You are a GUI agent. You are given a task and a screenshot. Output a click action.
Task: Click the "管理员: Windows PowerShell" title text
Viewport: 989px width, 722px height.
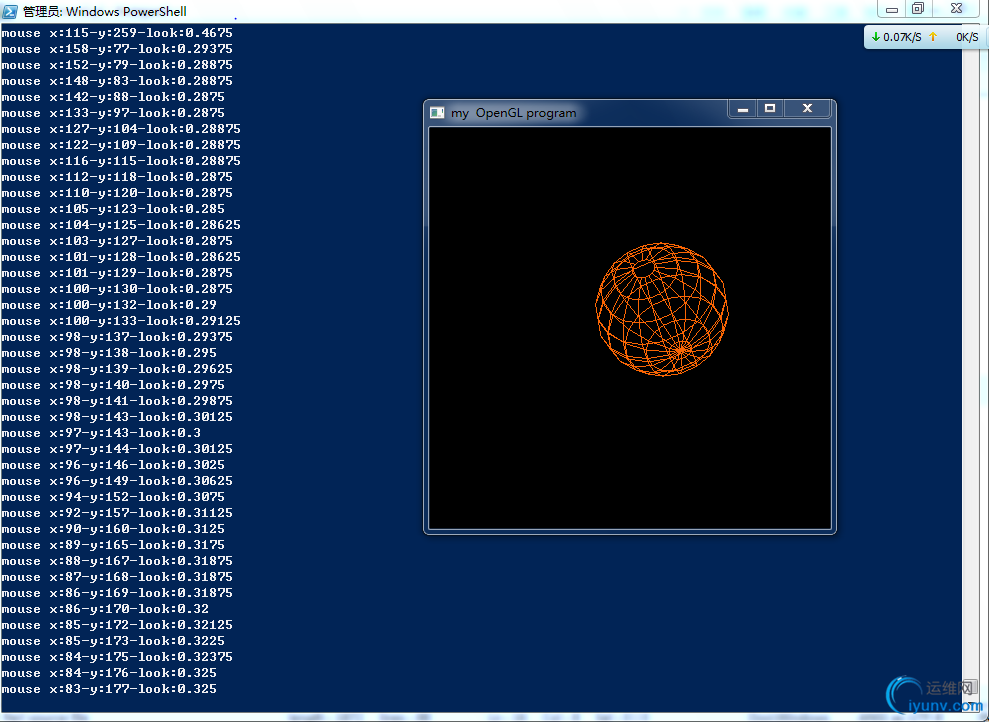click(x=105, y=11)
